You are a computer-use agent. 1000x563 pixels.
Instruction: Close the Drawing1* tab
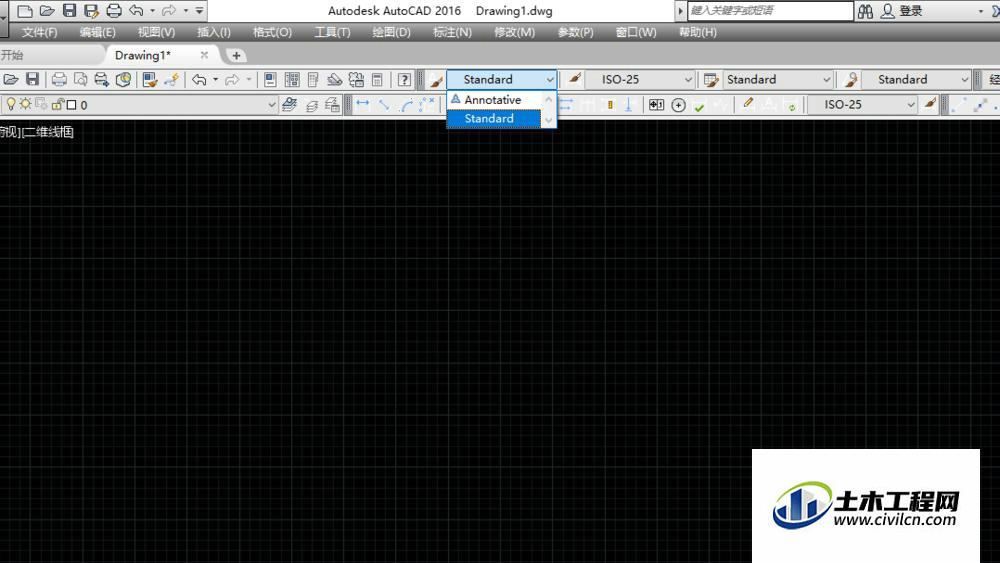(204, 55)
